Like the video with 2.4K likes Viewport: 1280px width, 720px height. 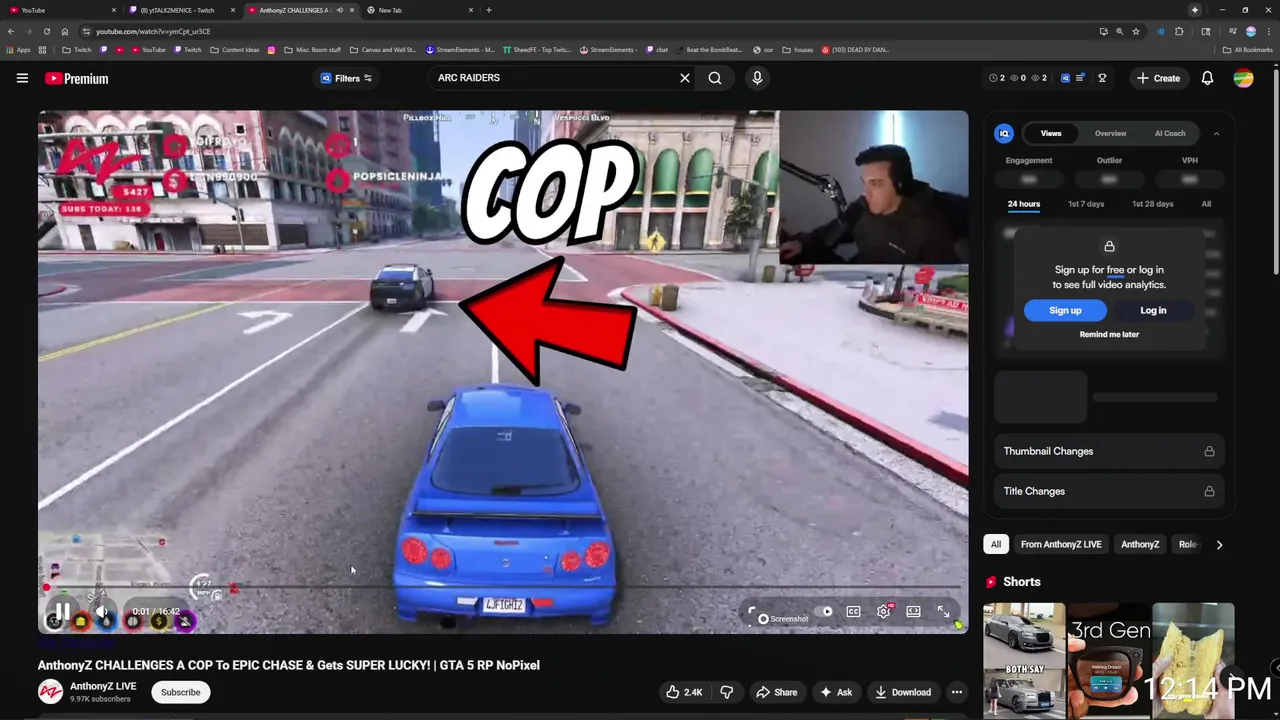coord(685,692)
